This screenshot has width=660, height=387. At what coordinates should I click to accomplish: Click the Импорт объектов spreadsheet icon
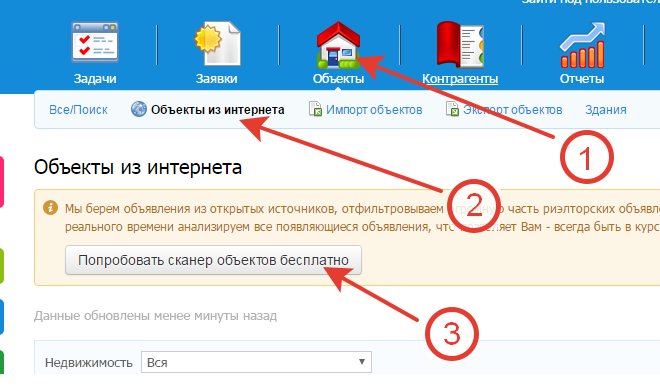click(315, 109)
